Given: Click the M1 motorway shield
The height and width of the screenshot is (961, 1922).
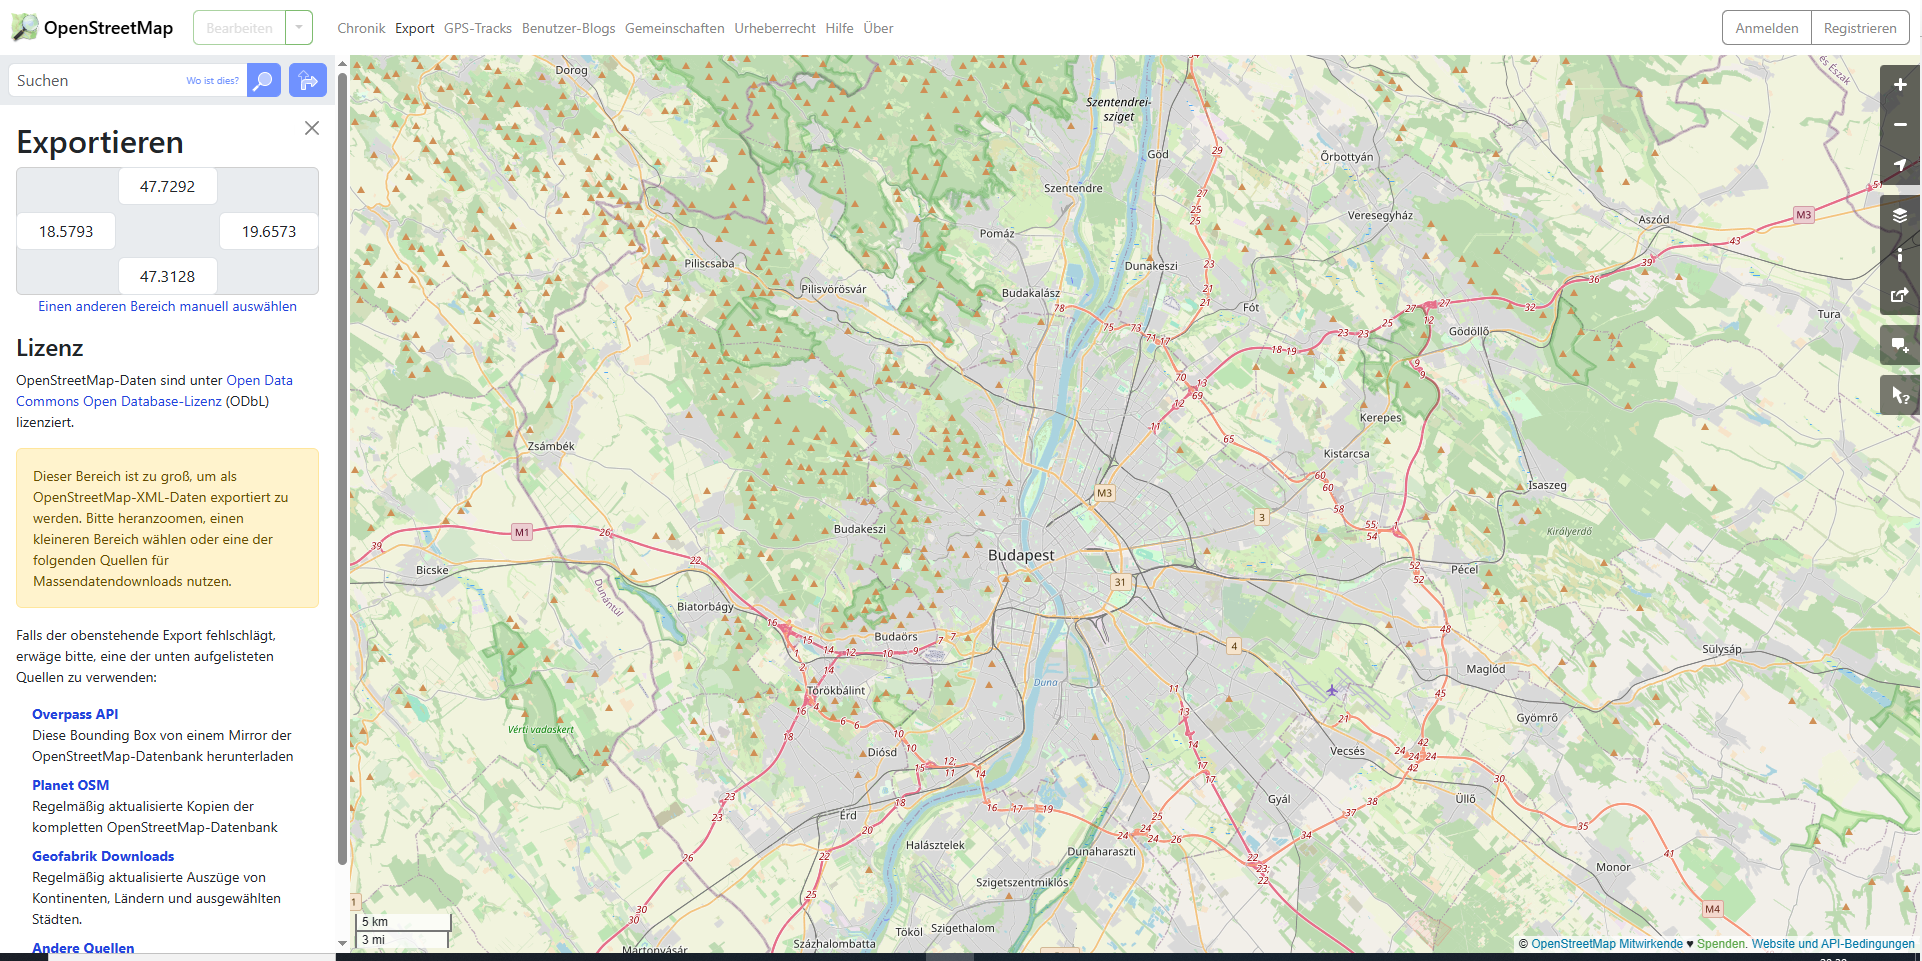Looking at the screenshot, I should [522, 532].
